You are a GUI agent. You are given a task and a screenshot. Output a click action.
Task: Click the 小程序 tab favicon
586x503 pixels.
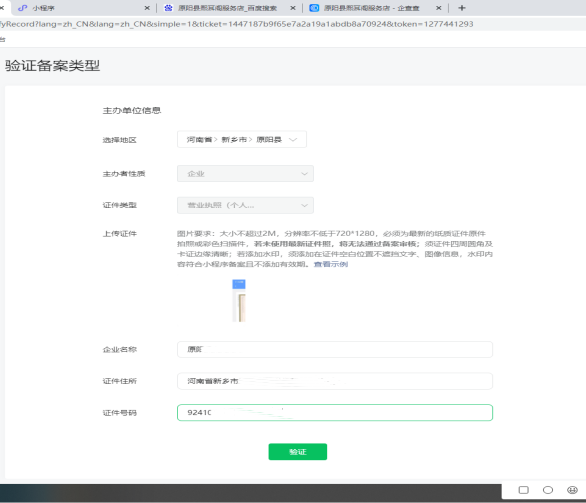(x=23, y=8)
